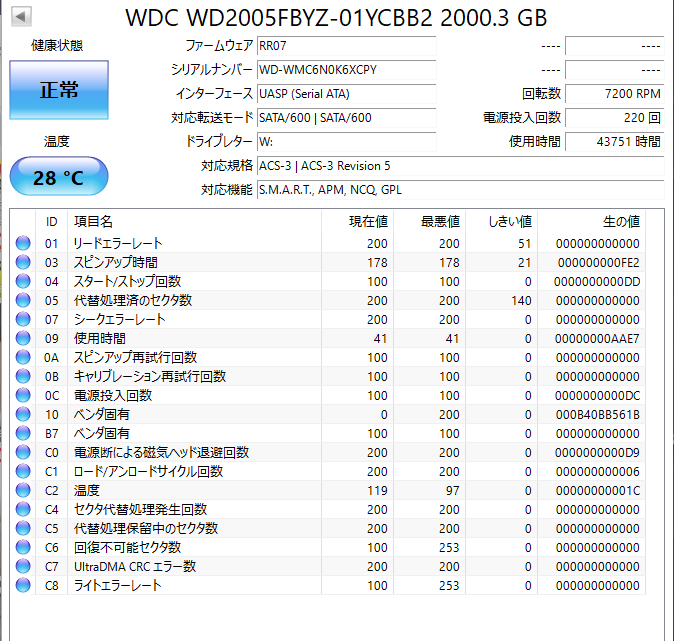Select the スピンアップ時間 attribute name
The height and width of the screenshot is (641, 674).
click(116, 262)
